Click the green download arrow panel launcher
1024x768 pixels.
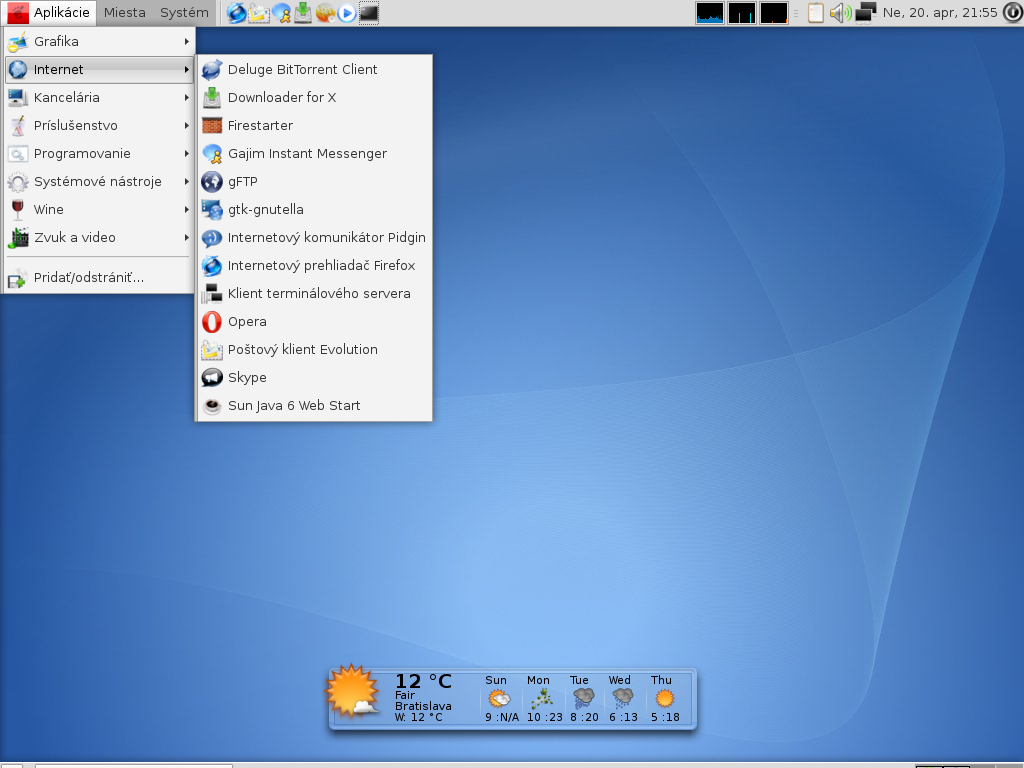[303, 13]
